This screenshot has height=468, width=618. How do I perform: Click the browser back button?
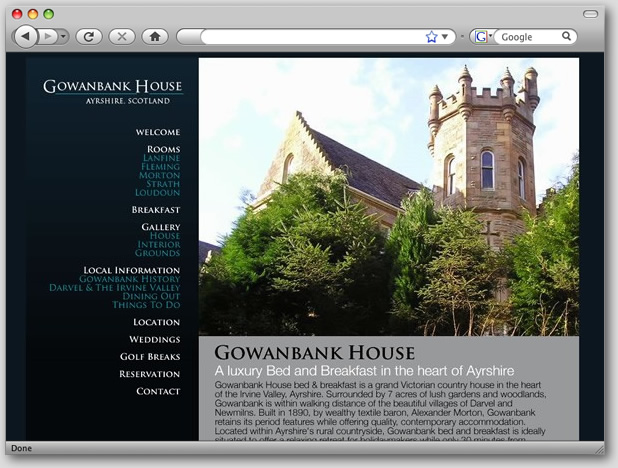click(x=25, y=36)
